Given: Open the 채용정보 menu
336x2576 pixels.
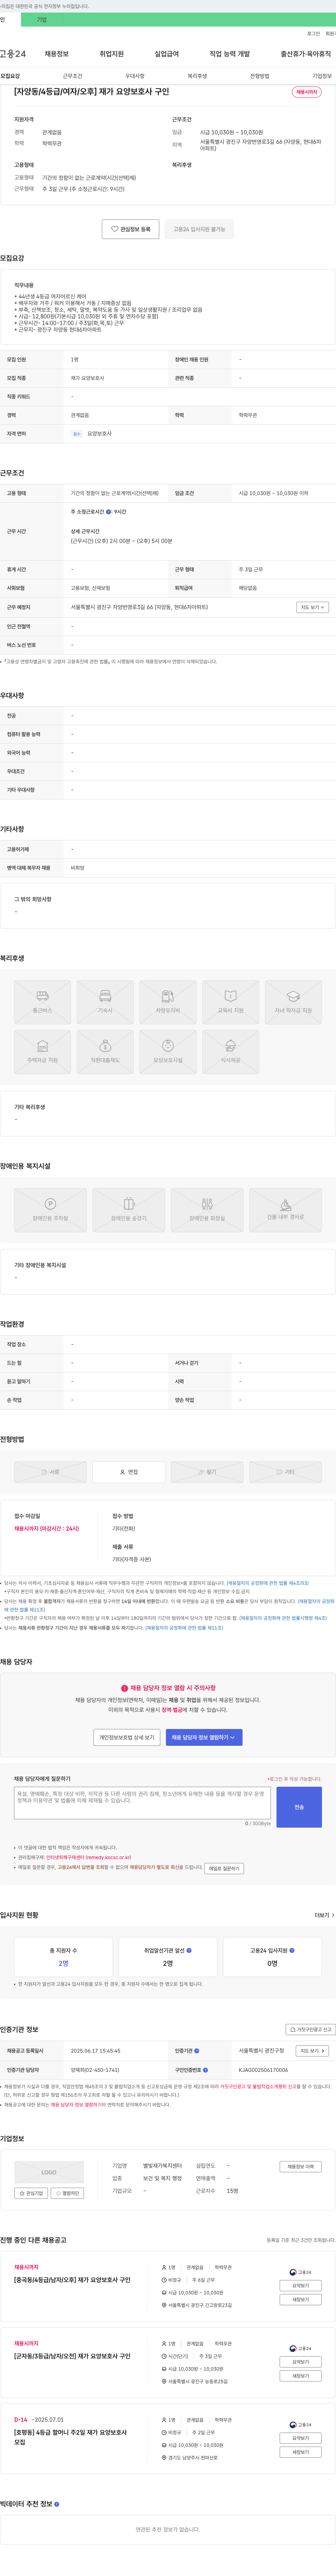Looking at the screenshot, I should [57, 54].
